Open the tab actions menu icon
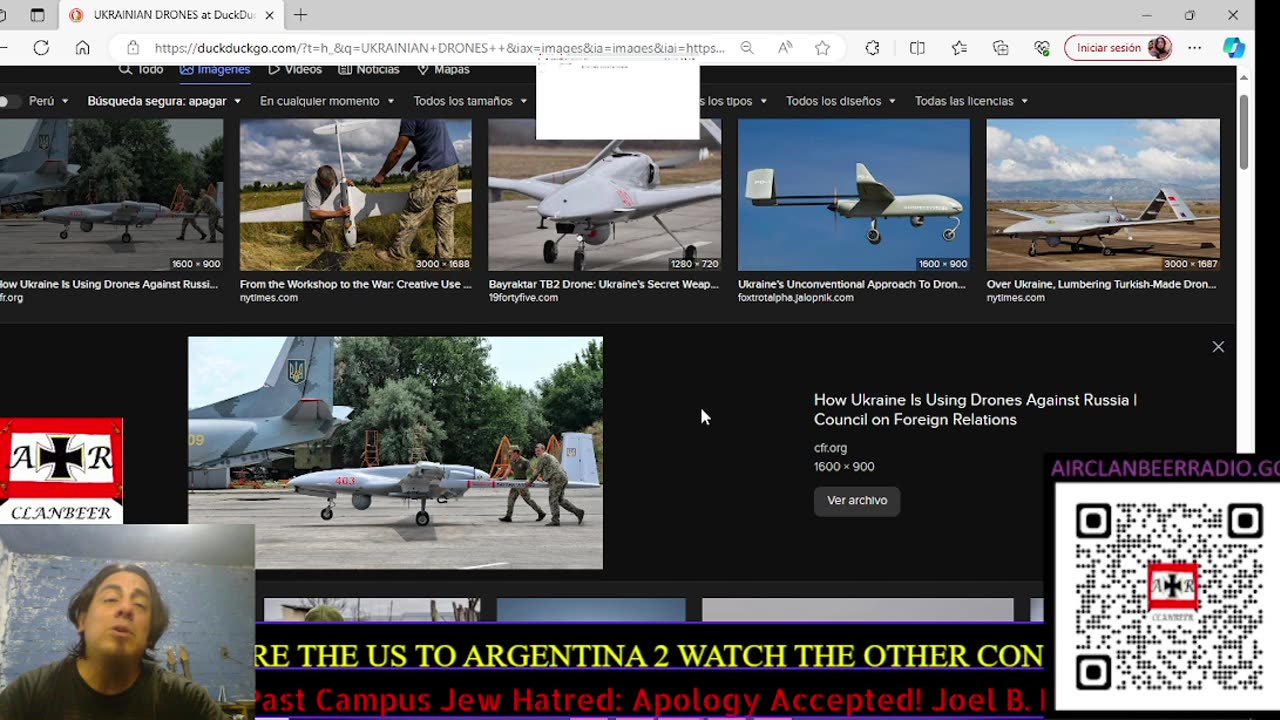Screen dimensions: 1280x720 click(37, 15)
